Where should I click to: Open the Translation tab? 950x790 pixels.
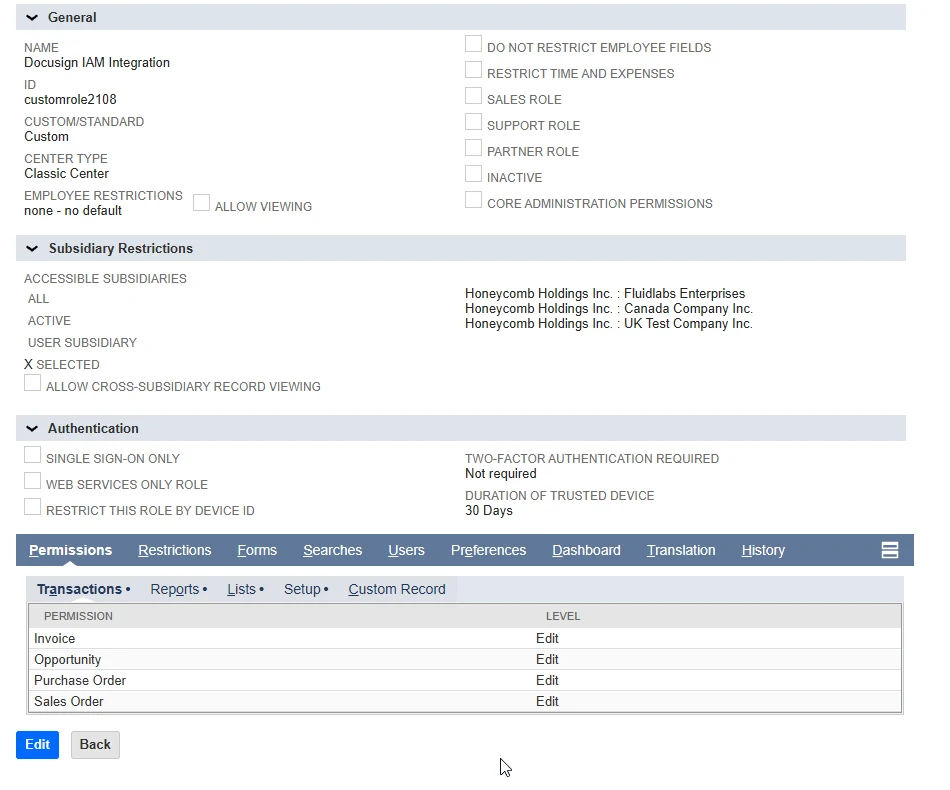point(681,550)
